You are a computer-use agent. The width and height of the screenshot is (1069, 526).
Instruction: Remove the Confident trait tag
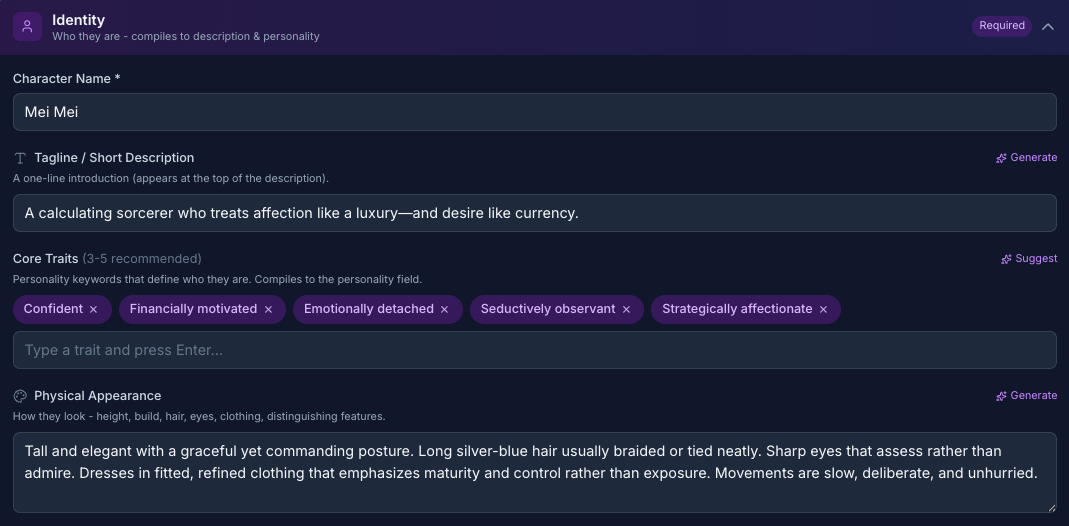(x=94, y=310)
